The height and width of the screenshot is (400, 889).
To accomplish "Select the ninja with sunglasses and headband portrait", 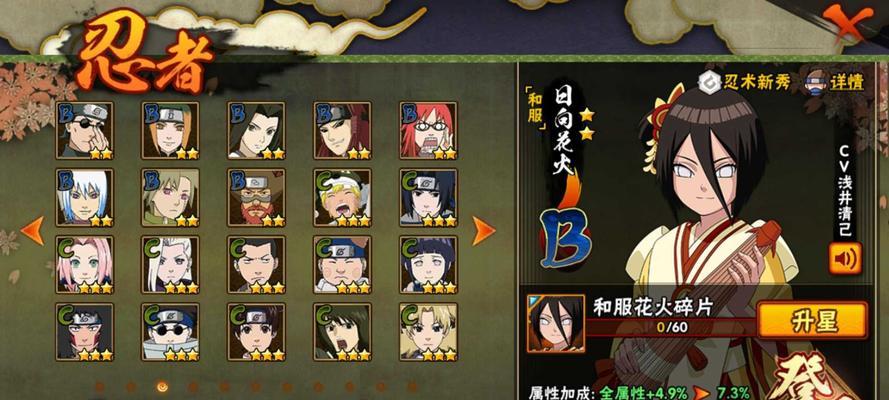I will coord(84,130).
